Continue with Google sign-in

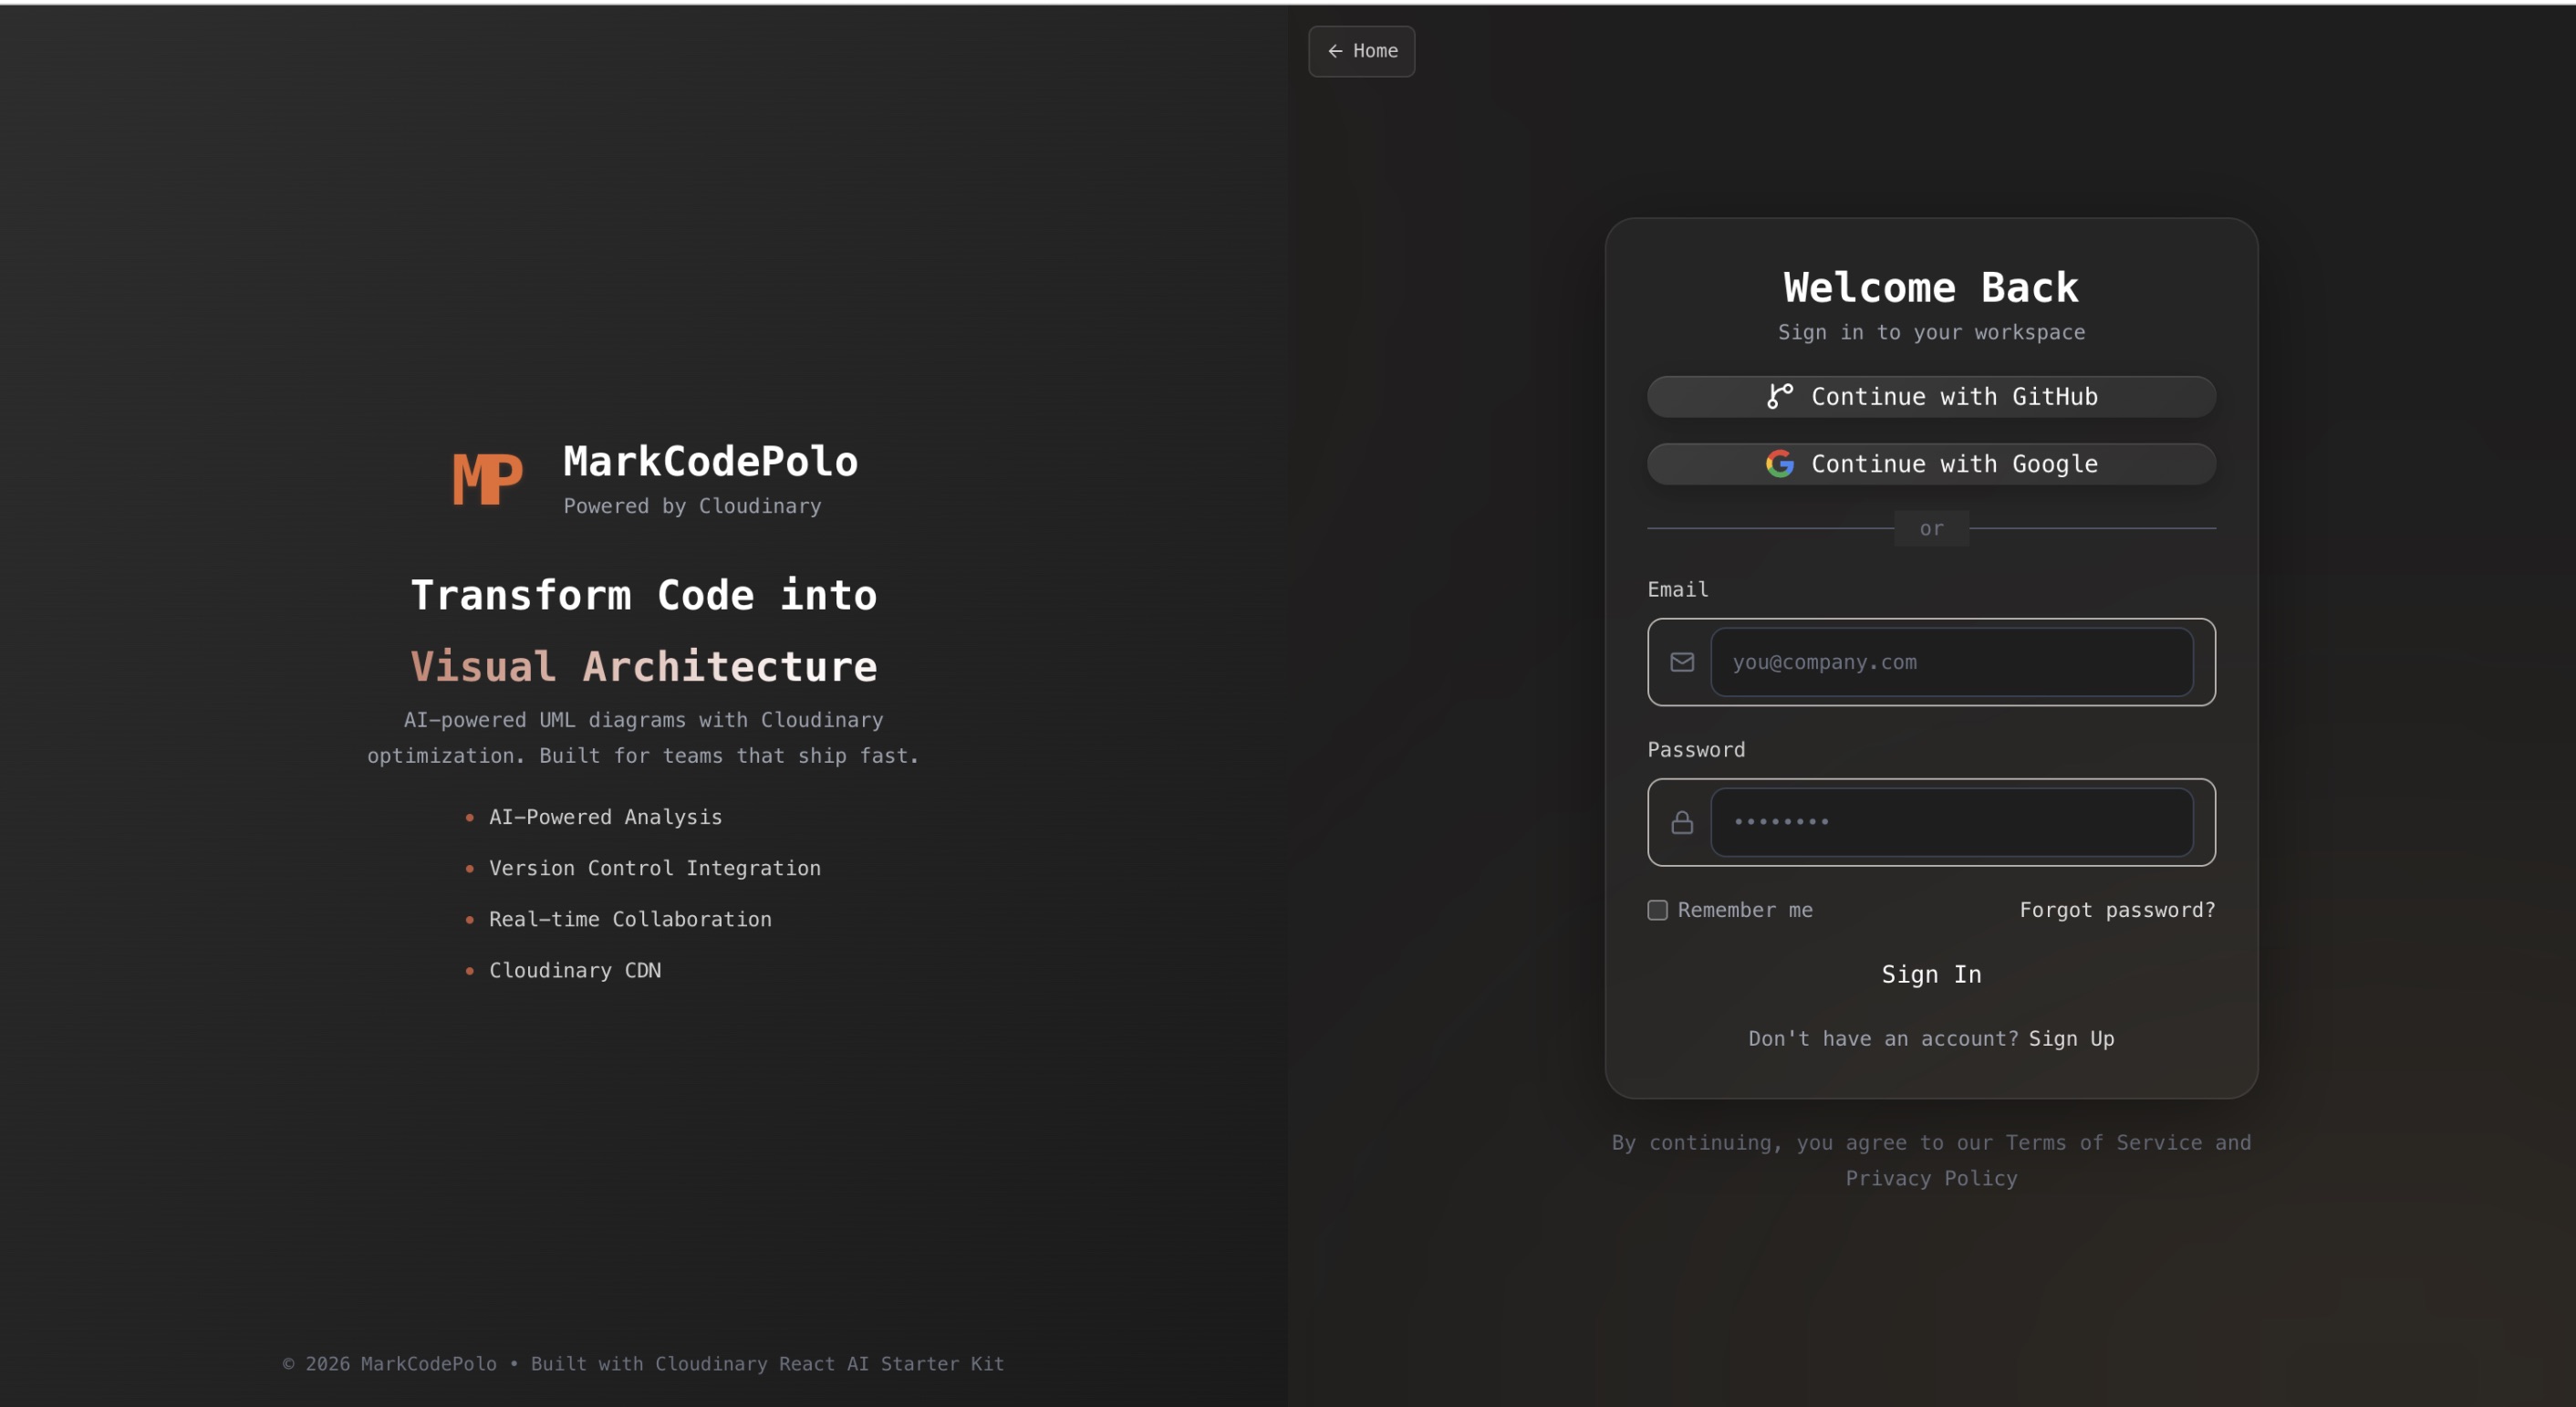coord(1931,464)
